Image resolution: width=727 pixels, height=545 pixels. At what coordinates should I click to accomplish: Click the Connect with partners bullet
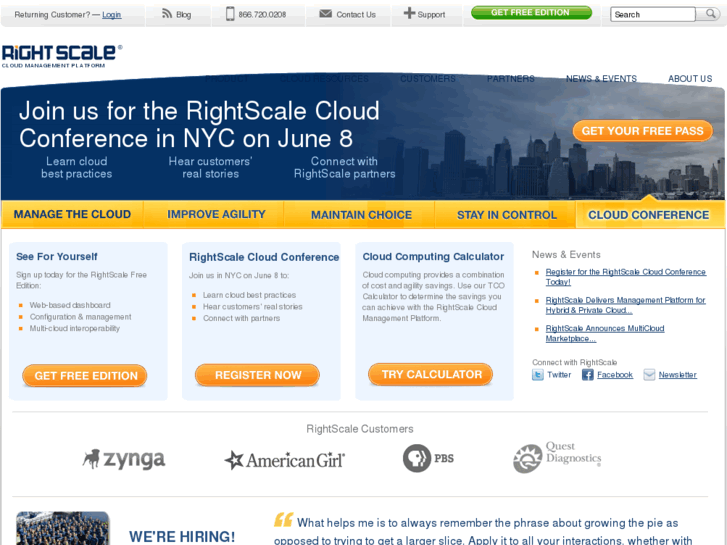[x=242, y=318]
